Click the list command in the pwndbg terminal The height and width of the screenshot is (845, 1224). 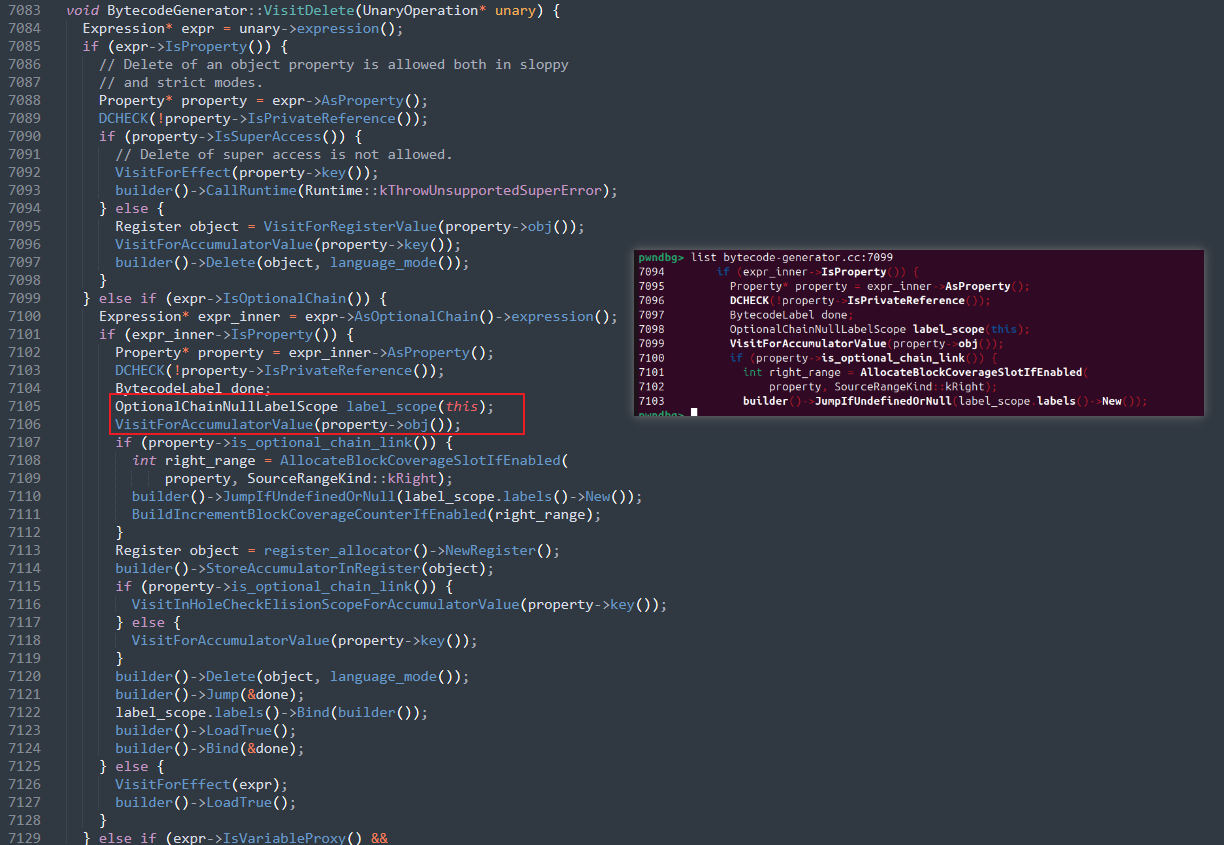704,257
